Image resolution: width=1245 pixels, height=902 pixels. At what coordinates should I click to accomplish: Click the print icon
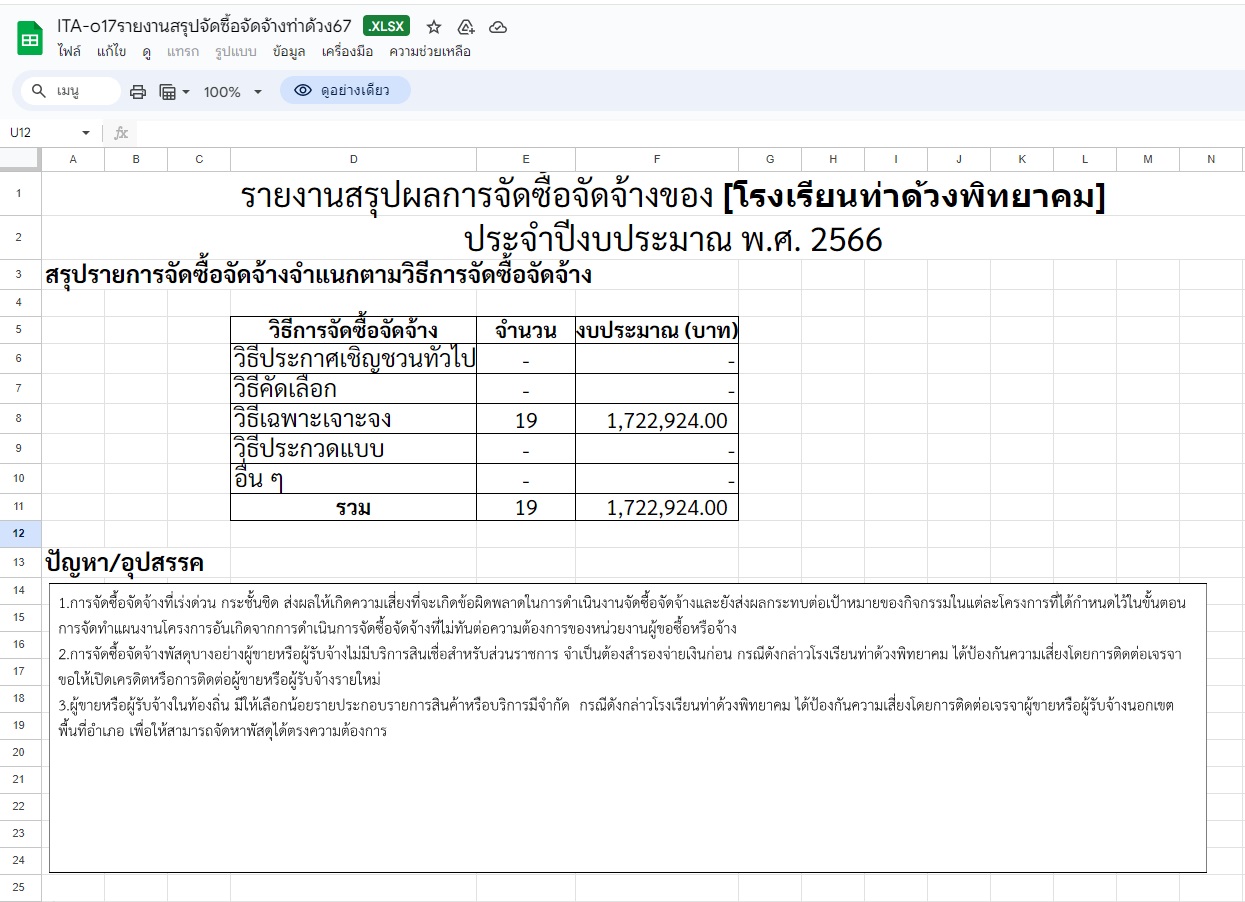coord(138,92)
